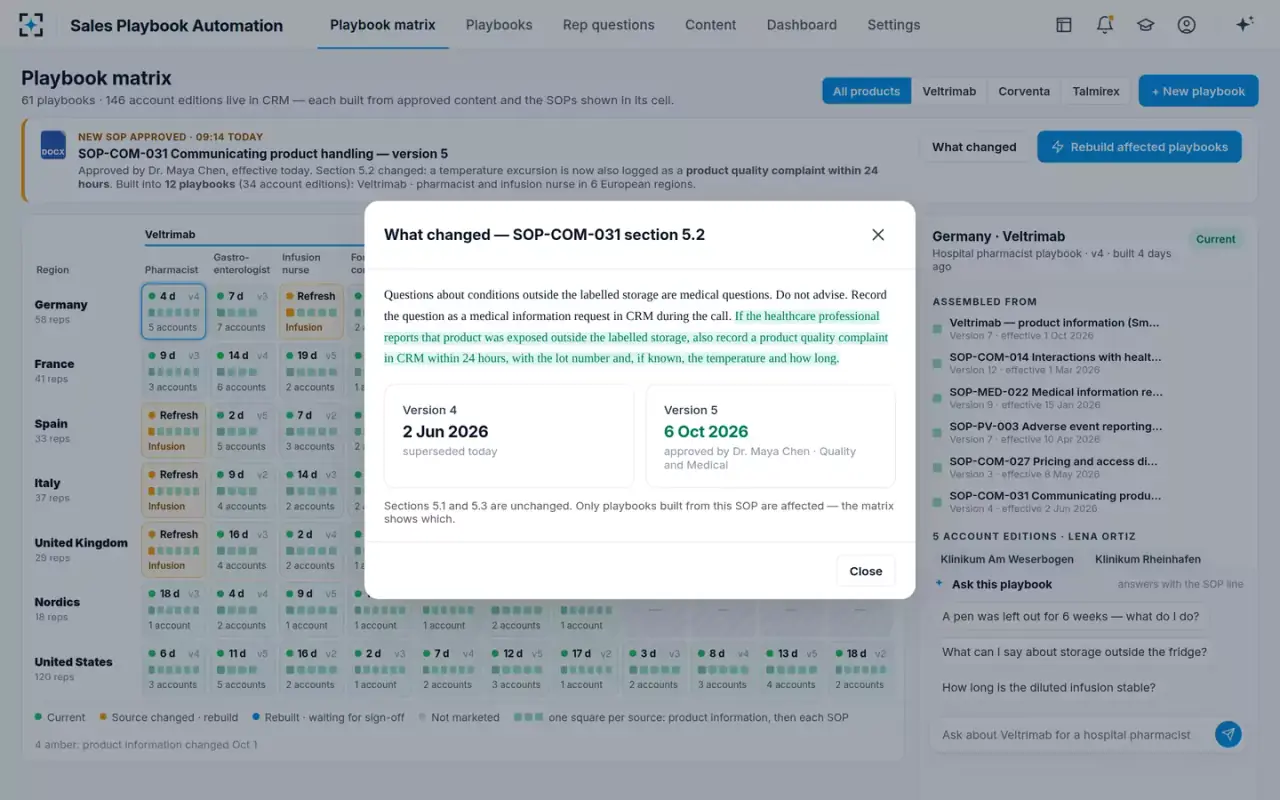Screen dimensions: 1280x800
Task: Click the DOCX file icon in the SOP banner
Action: pyautogui.click(x=53, y=144)
